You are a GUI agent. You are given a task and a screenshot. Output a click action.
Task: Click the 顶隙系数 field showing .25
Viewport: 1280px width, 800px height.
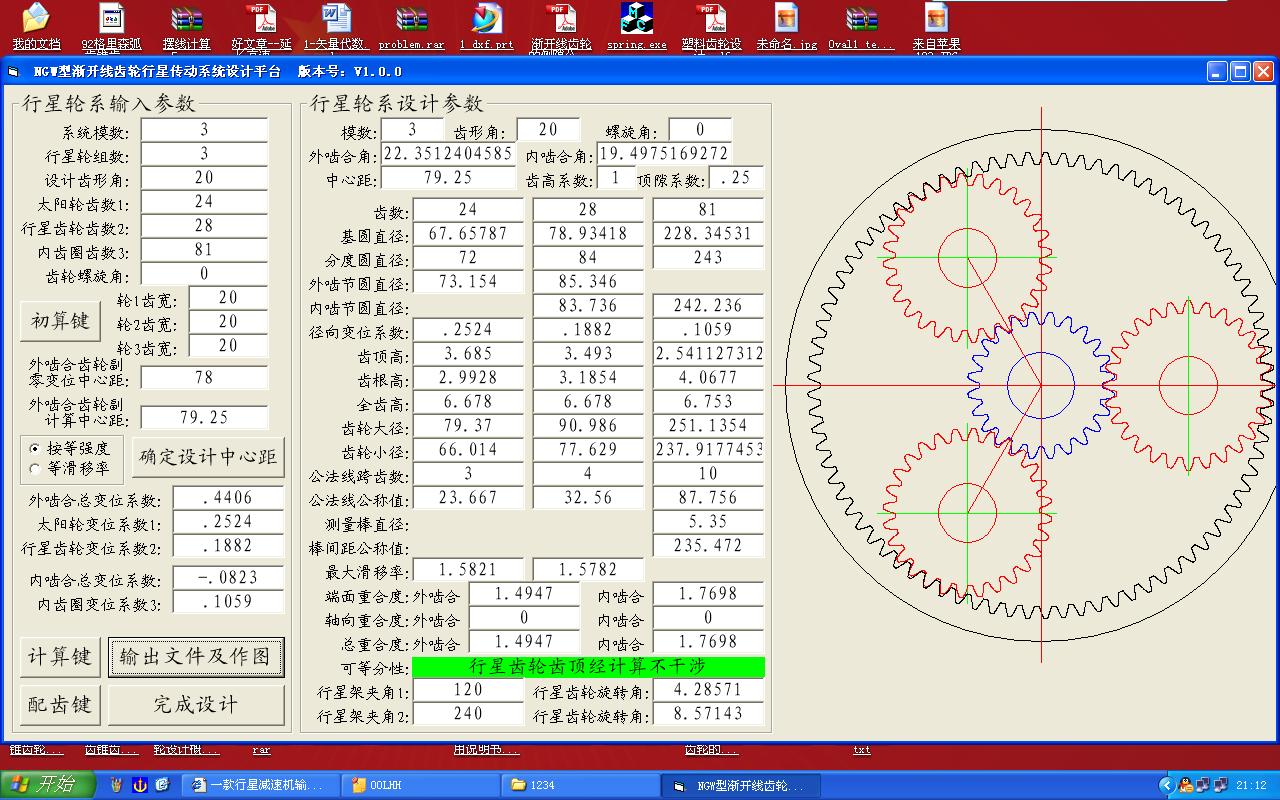tap(737, 178)
